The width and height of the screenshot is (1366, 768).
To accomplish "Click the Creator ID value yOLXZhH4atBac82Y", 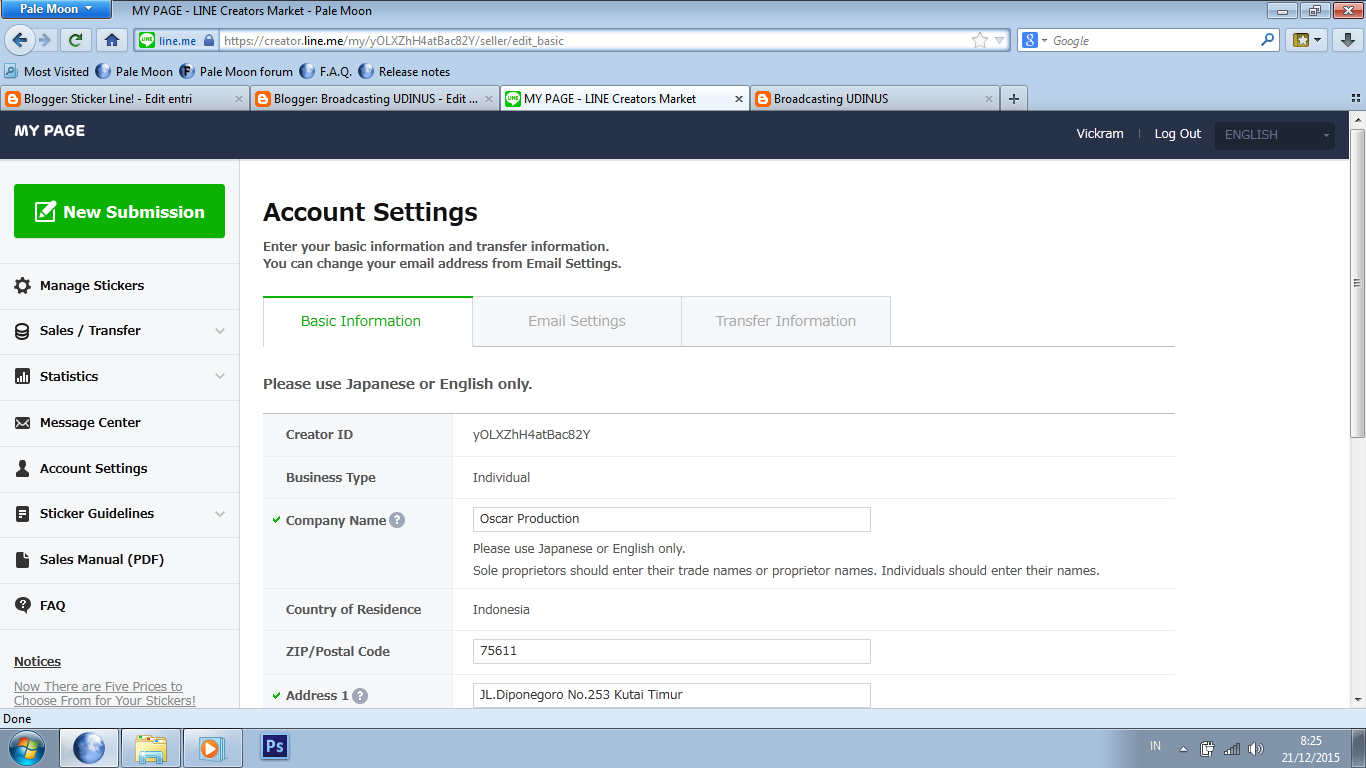I will [531, 435].
